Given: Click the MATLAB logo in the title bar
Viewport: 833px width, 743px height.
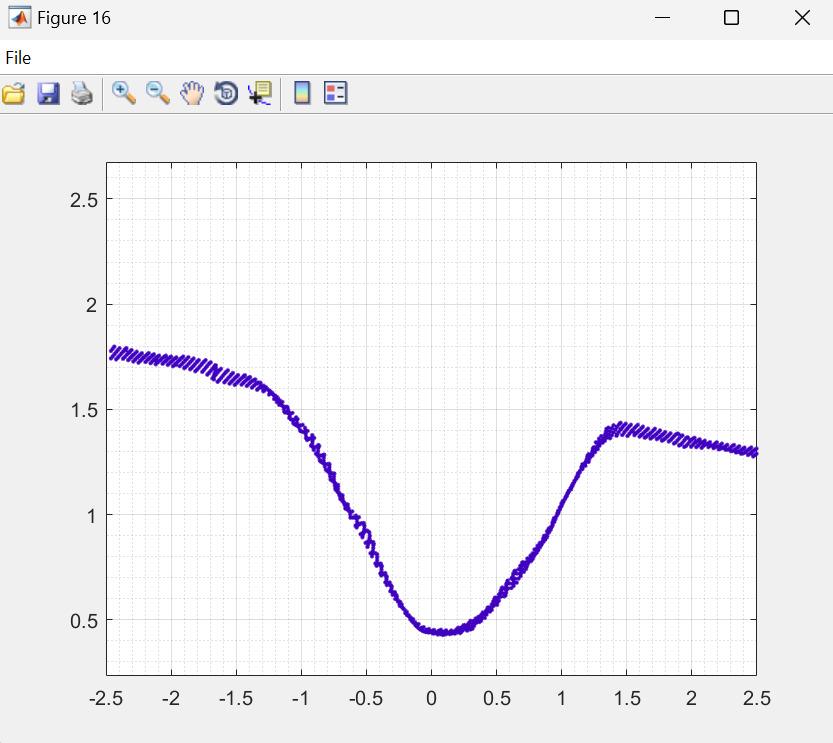Looking at the screenshot, I should coord(20,18).
